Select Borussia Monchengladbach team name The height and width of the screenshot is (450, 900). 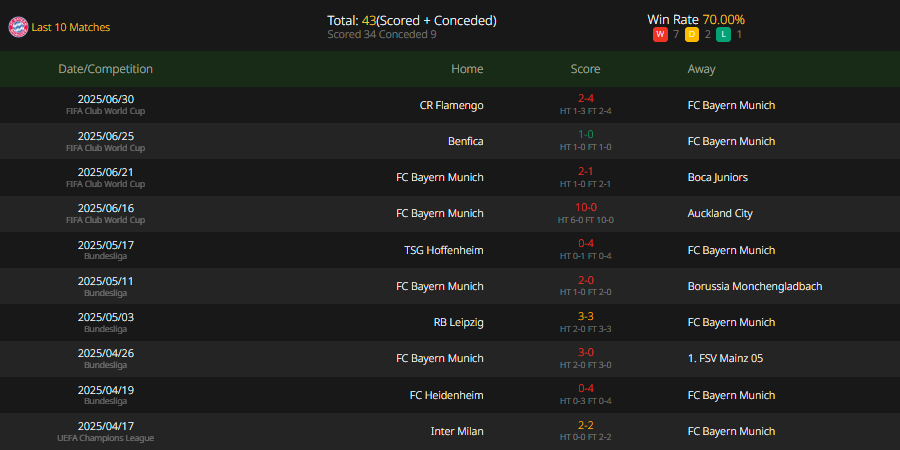tap(755, 286)
